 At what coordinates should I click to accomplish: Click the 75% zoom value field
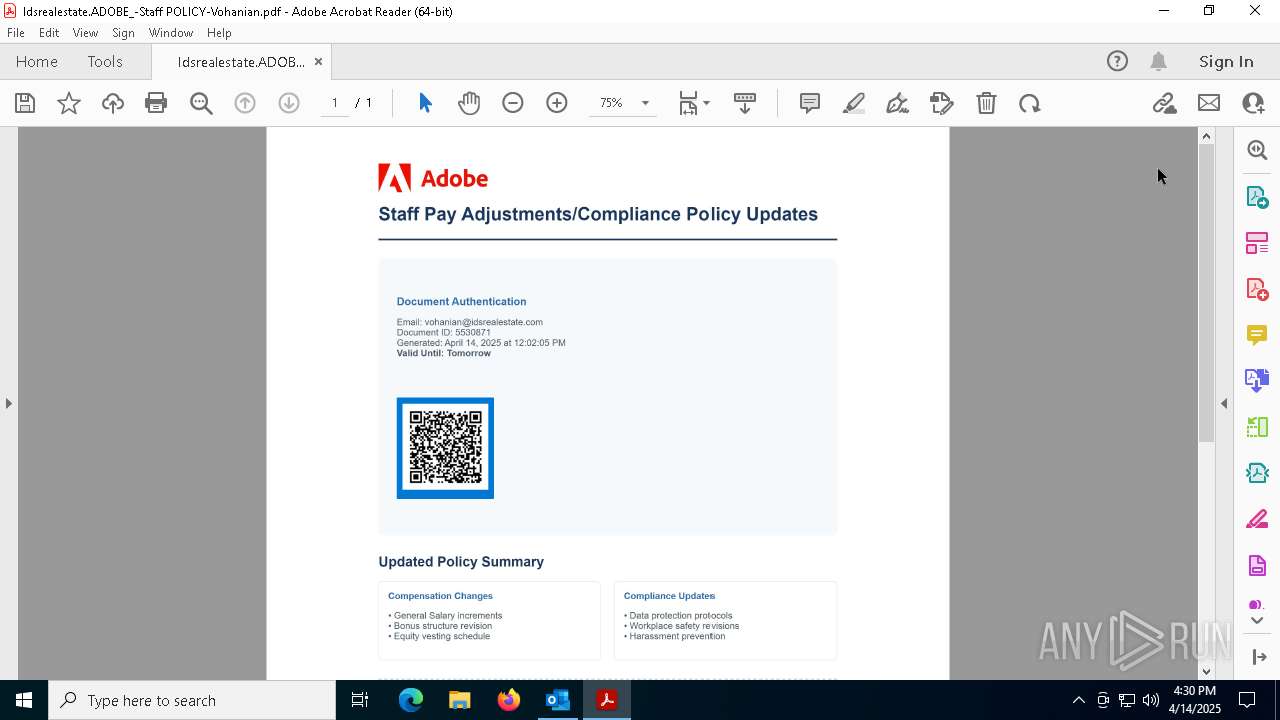tap(611, 103)
